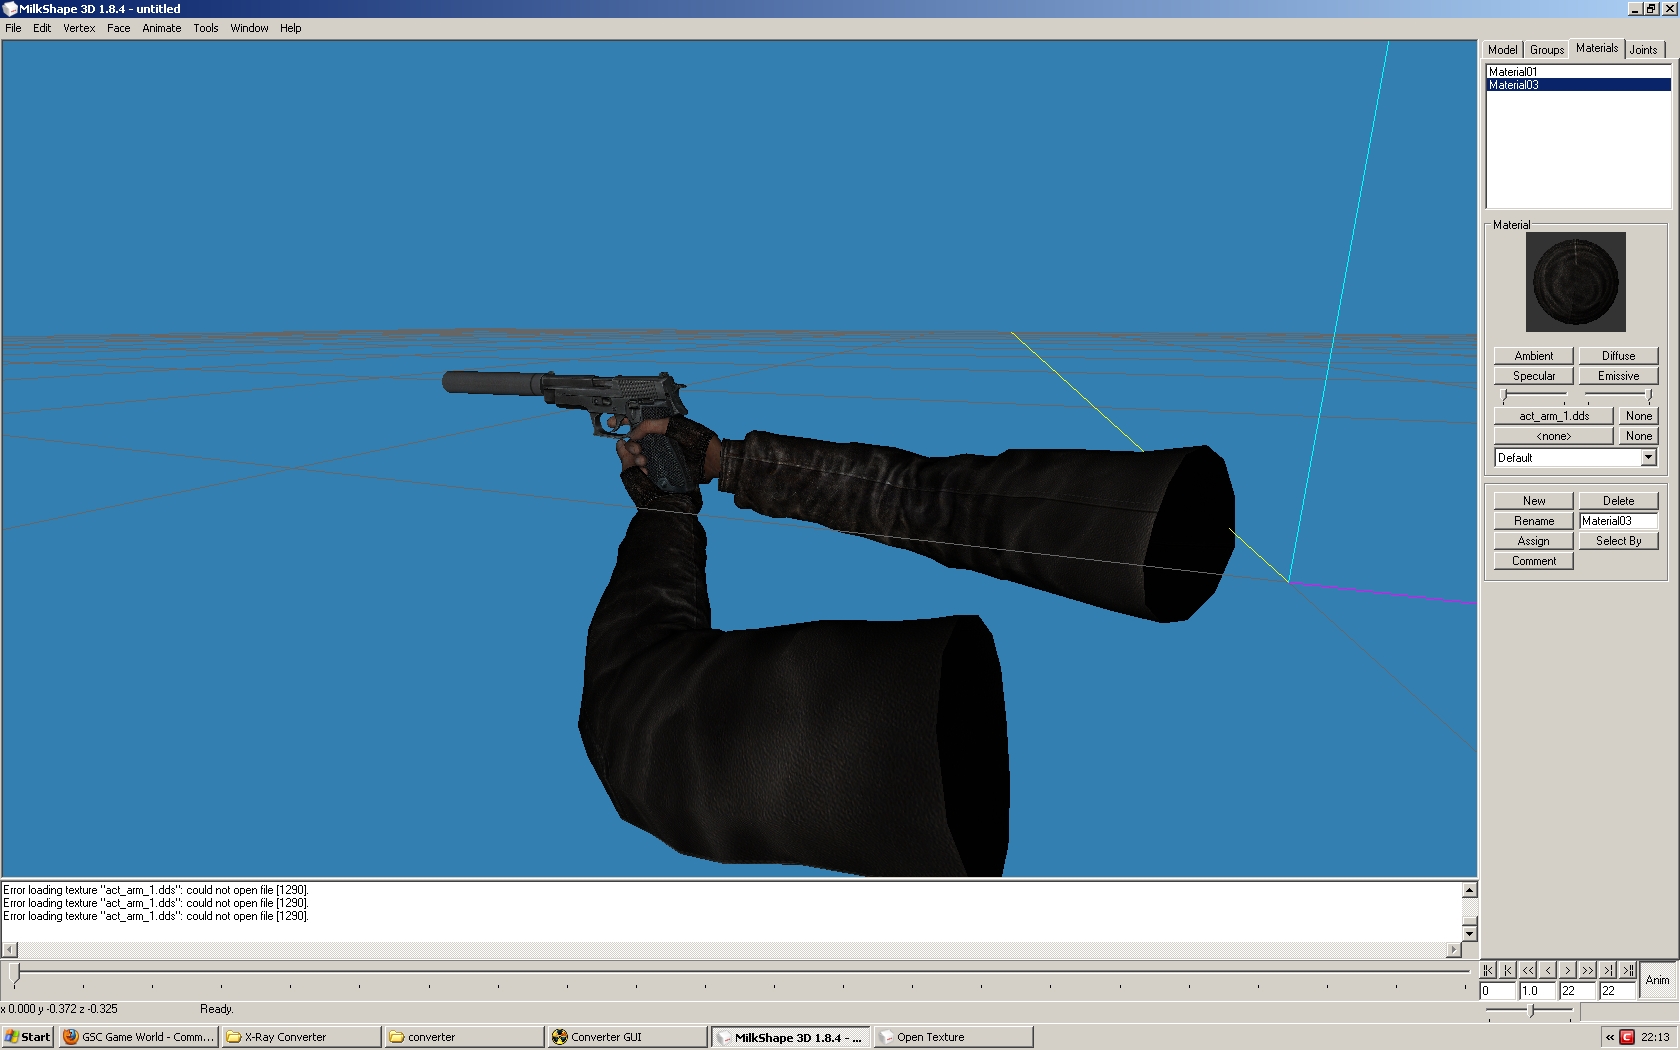Image resolution: width=1680 pixels, height=1050 pixels.
Task: Click the system clock showing 22:13
Action: point(1655,1037)
